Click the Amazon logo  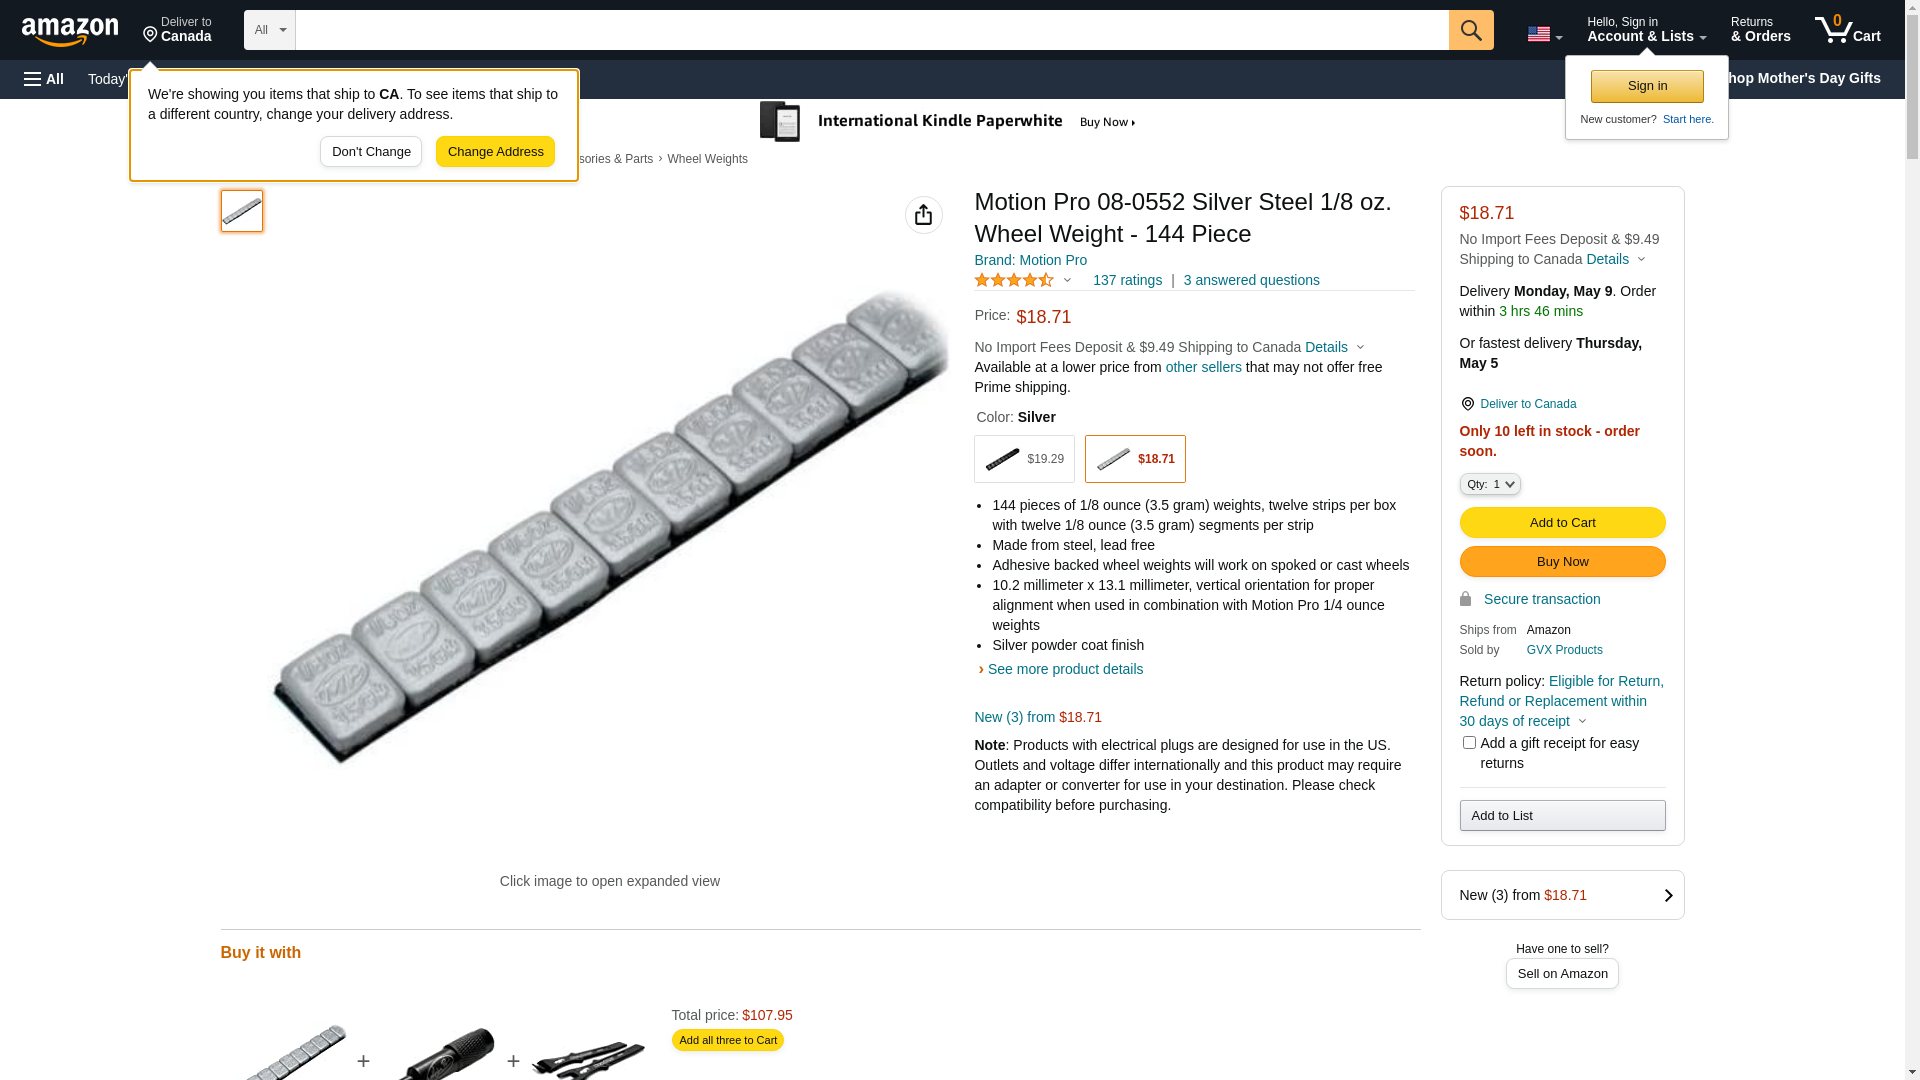pos(70,31)
